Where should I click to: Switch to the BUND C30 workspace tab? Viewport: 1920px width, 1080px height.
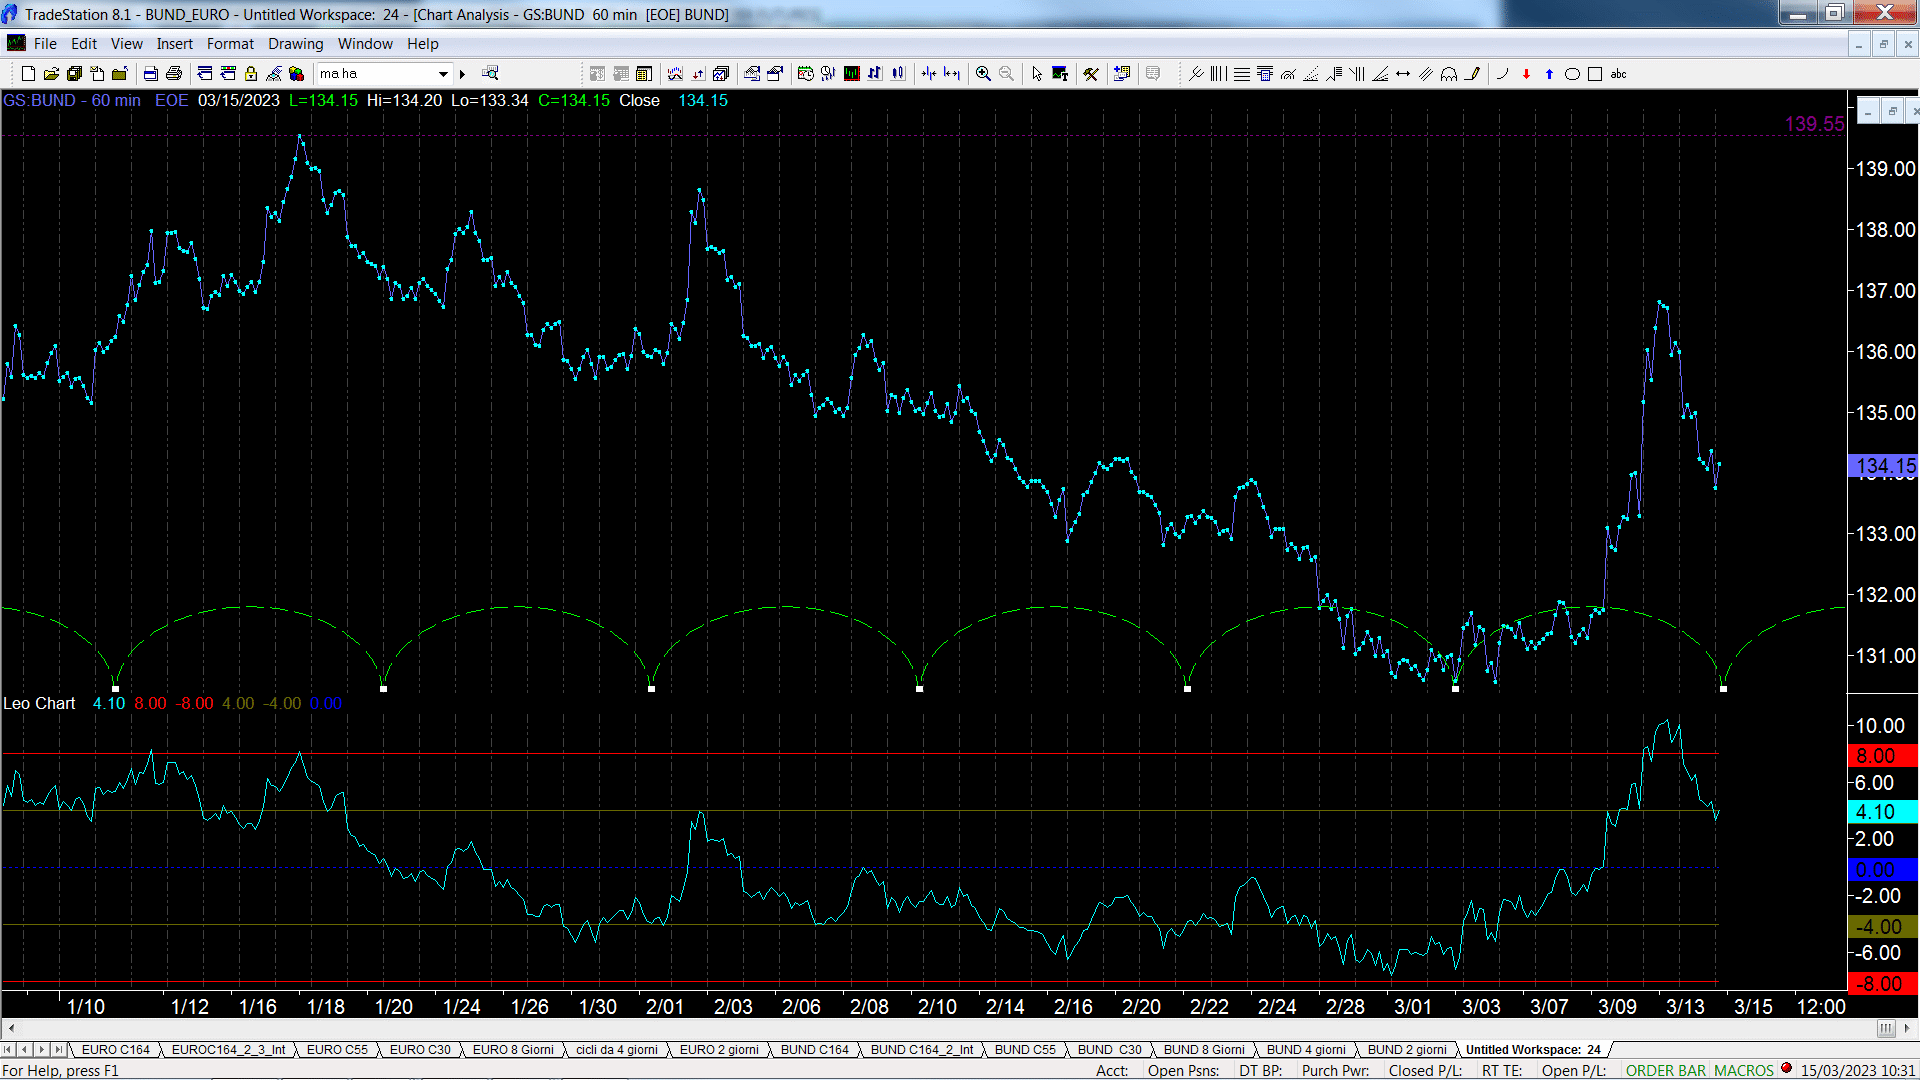point(1109,1050)
